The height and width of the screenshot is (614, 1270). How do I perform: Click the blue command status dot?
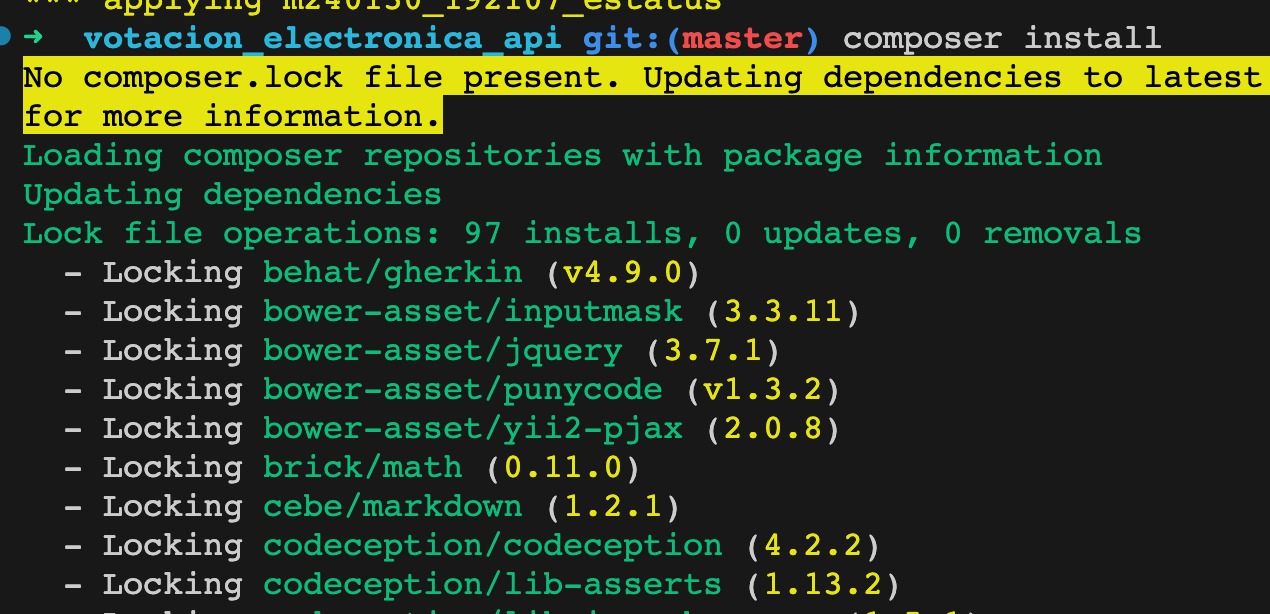tap(5, 37)
